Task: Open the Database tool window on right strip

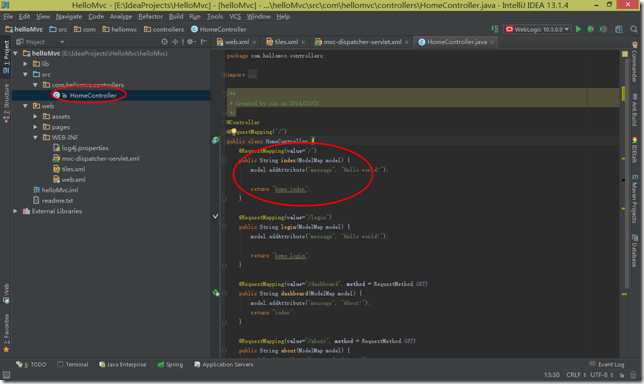Action: pyautogui.click(x=635, y=251)
